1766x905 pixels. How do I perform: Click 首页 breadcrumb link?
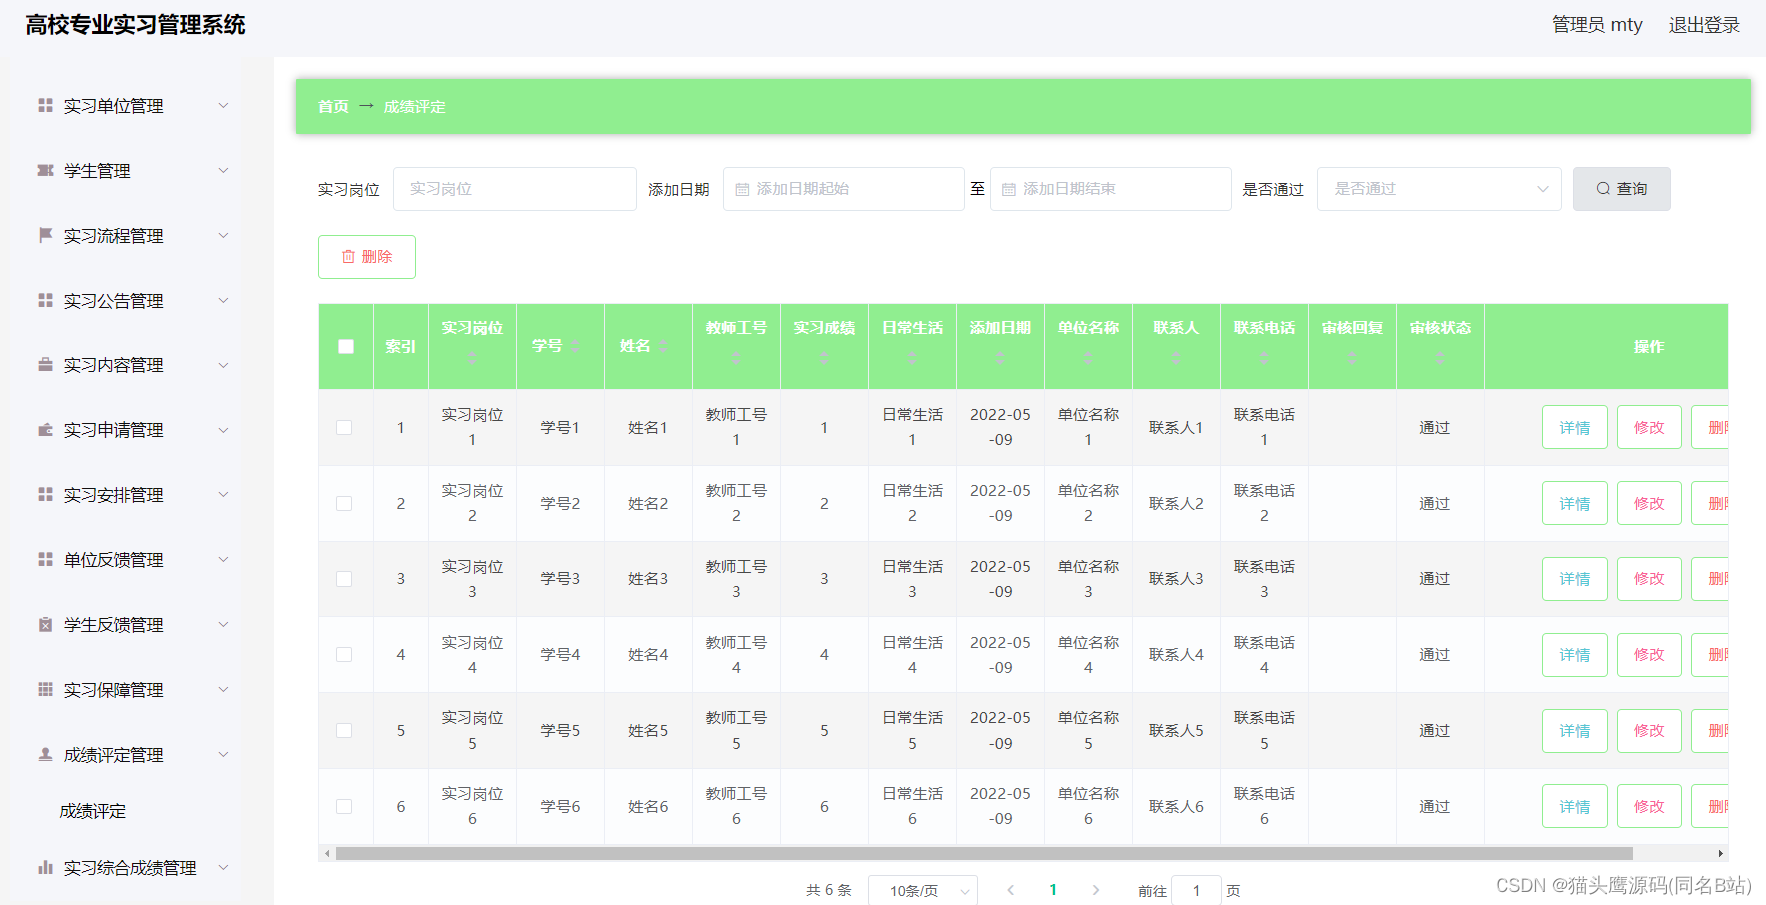click(333, 106)
